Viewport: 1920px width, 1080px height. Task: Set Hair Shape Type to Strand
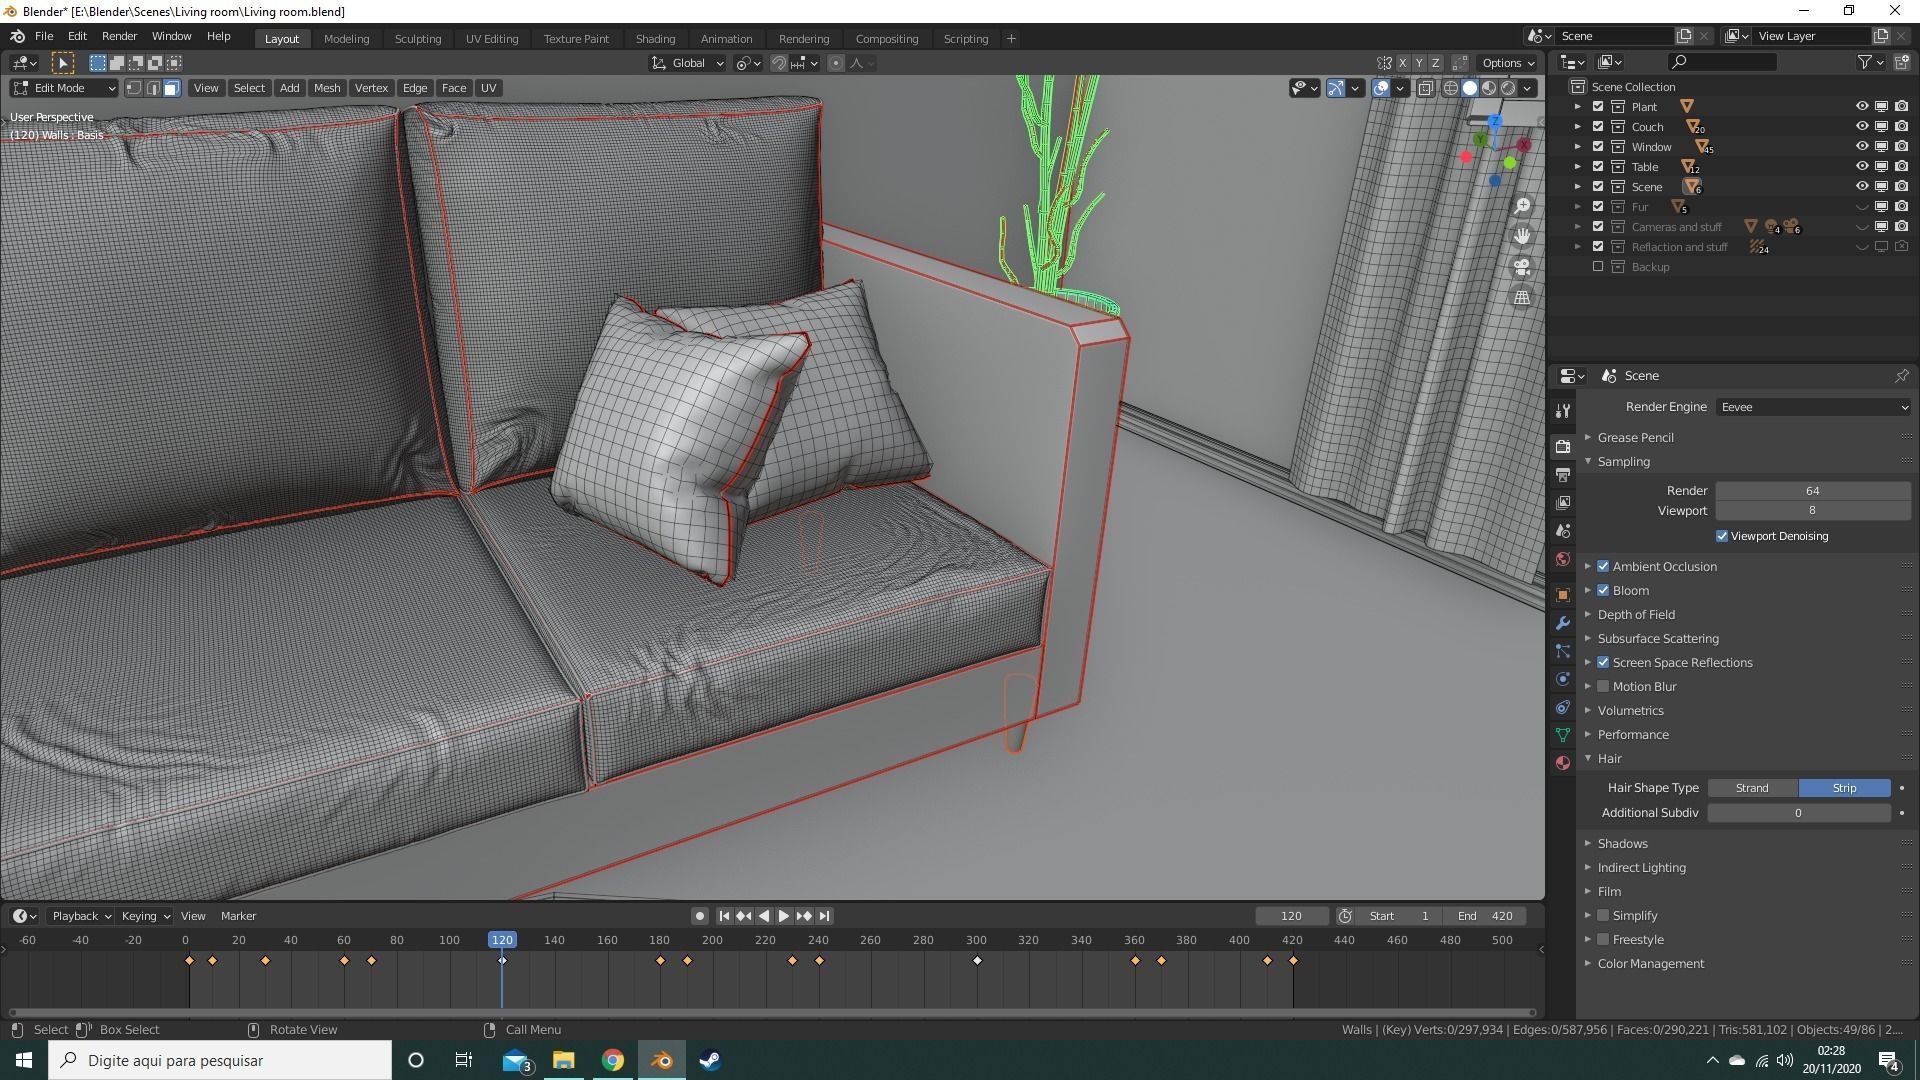tap(1751, 788)
